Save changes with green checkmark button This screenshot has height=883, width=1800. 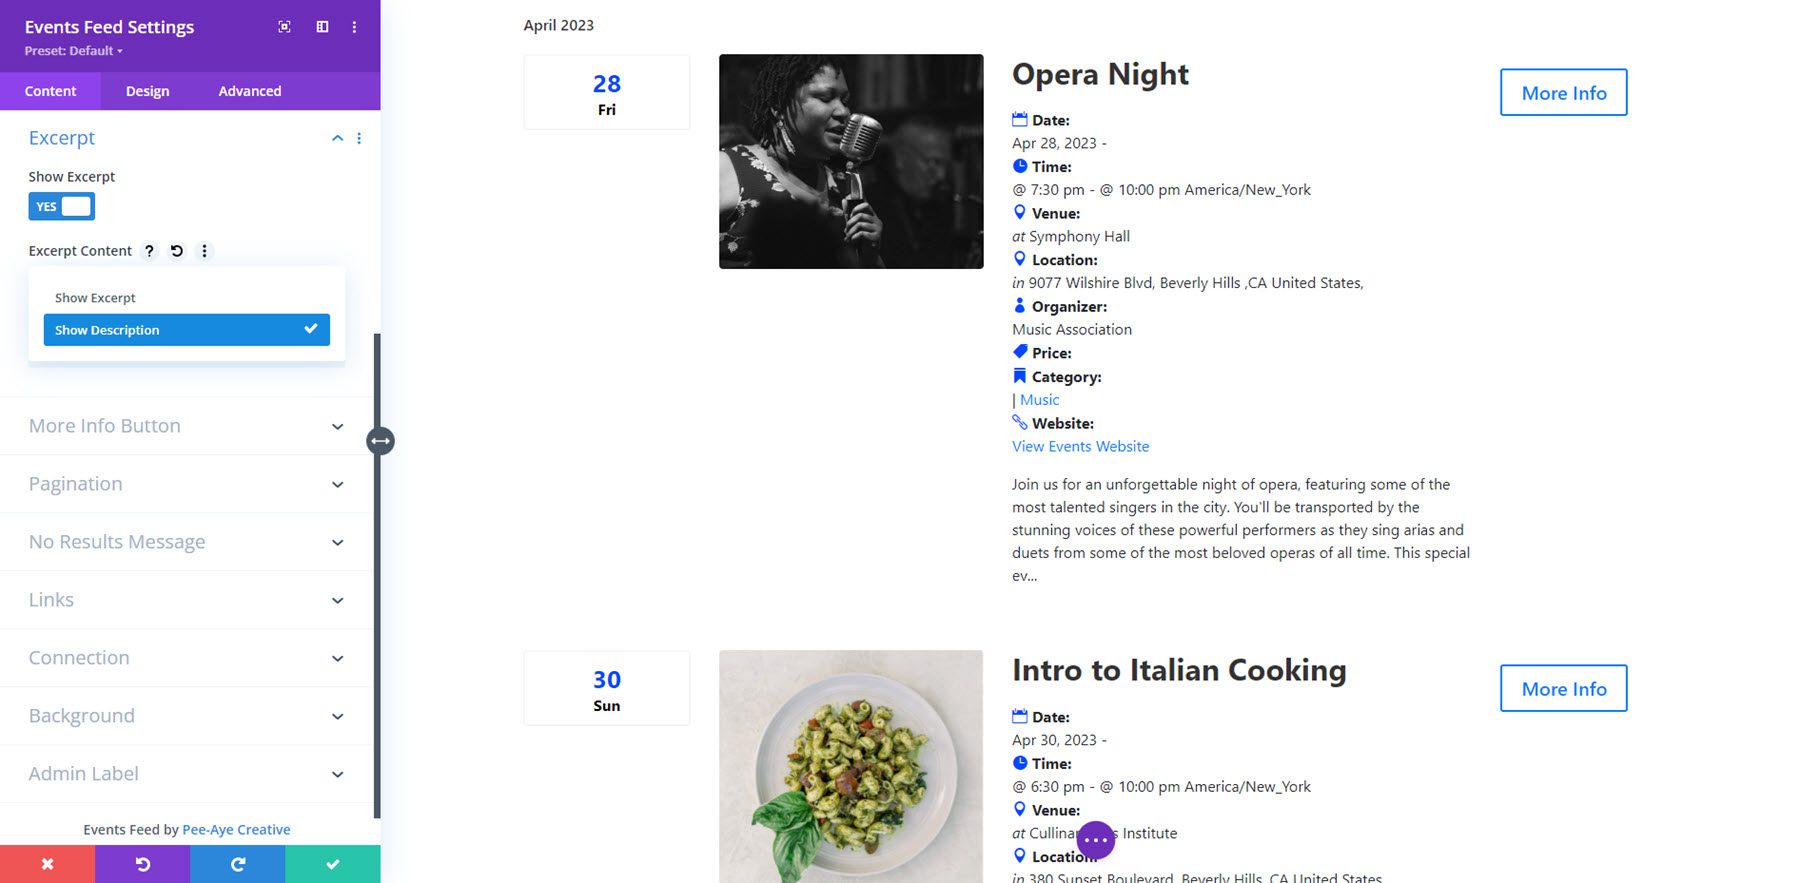333,864
